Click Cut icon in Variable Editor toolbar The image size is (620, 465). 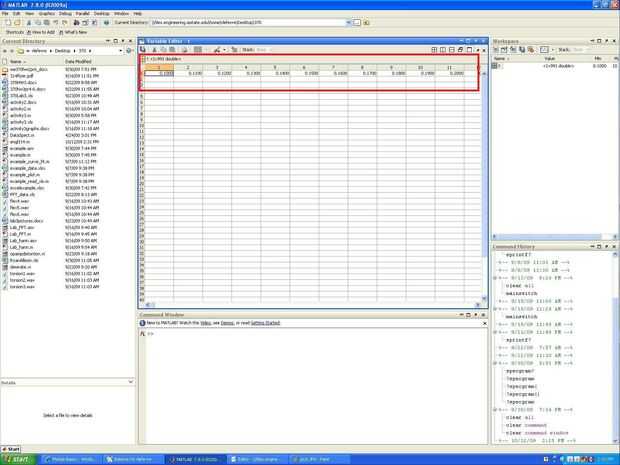(x=155, y=49)
